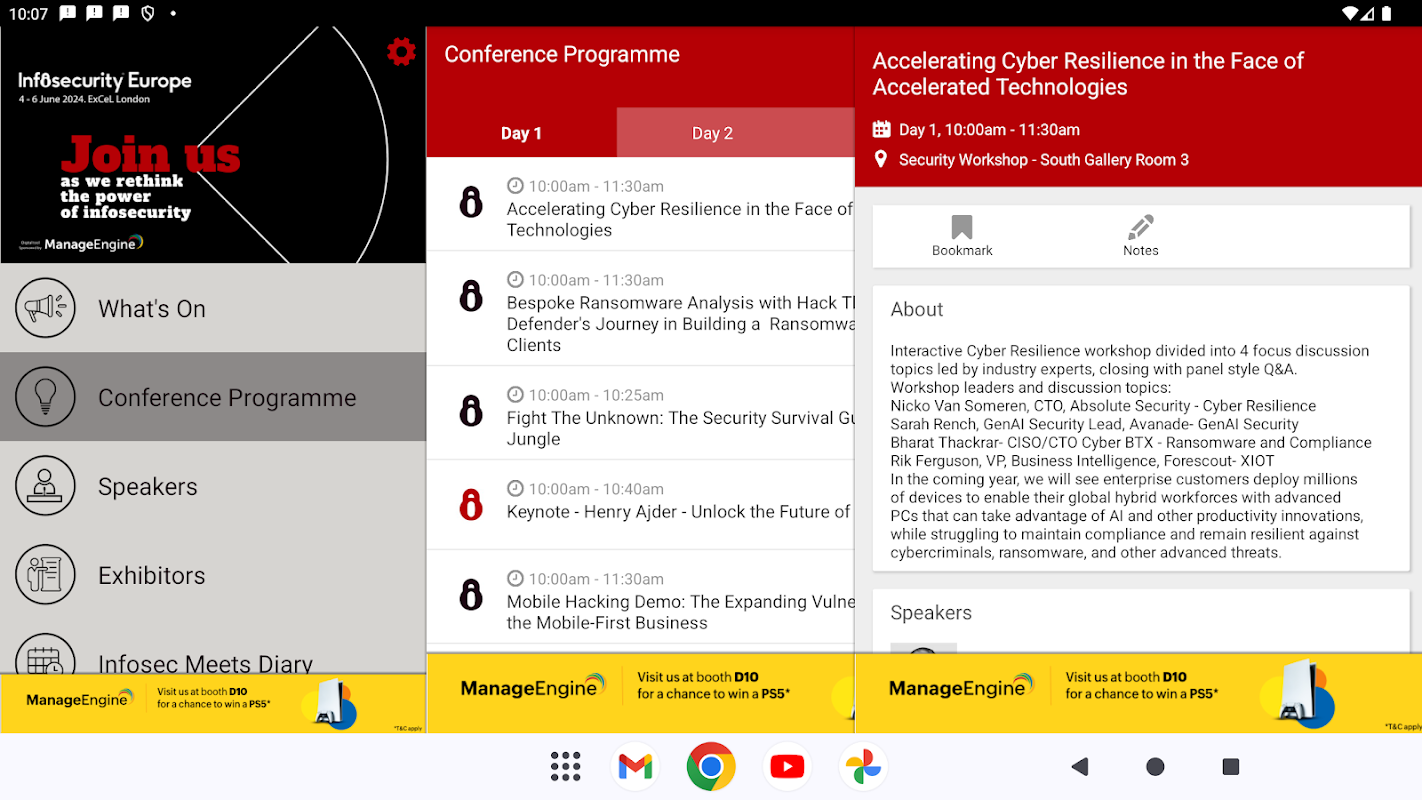Tap the What's On megaphone icon
The image size is (1422, 800).
pos(45,308)
